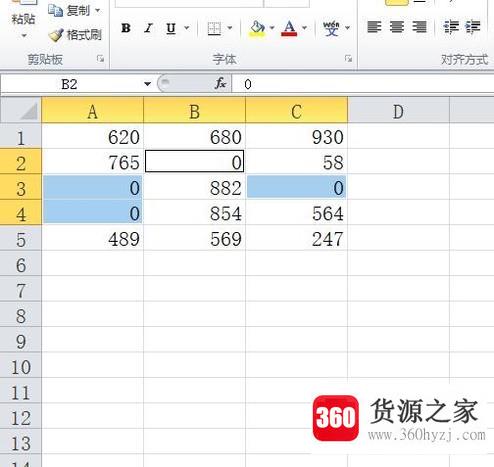Apply yellow fill color bucket
This screenshot has height=467, width=494.
pyautogui.click(x=257, y=29)
